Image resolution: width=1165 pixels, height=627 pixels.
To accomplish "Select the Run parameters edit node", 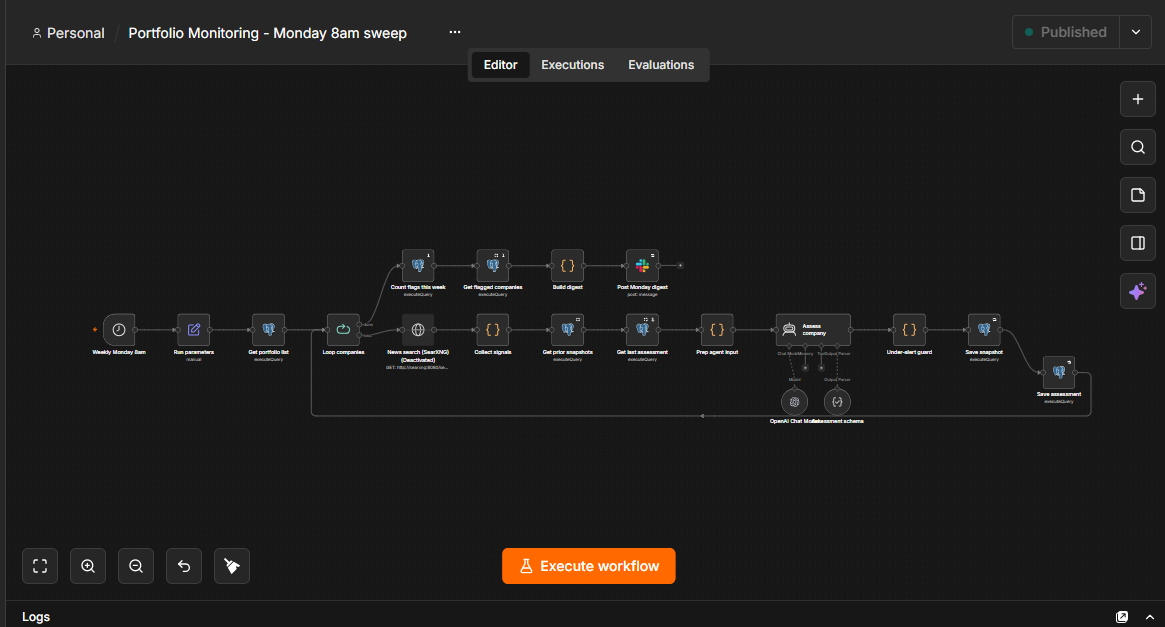I will [x=193, y=330].
